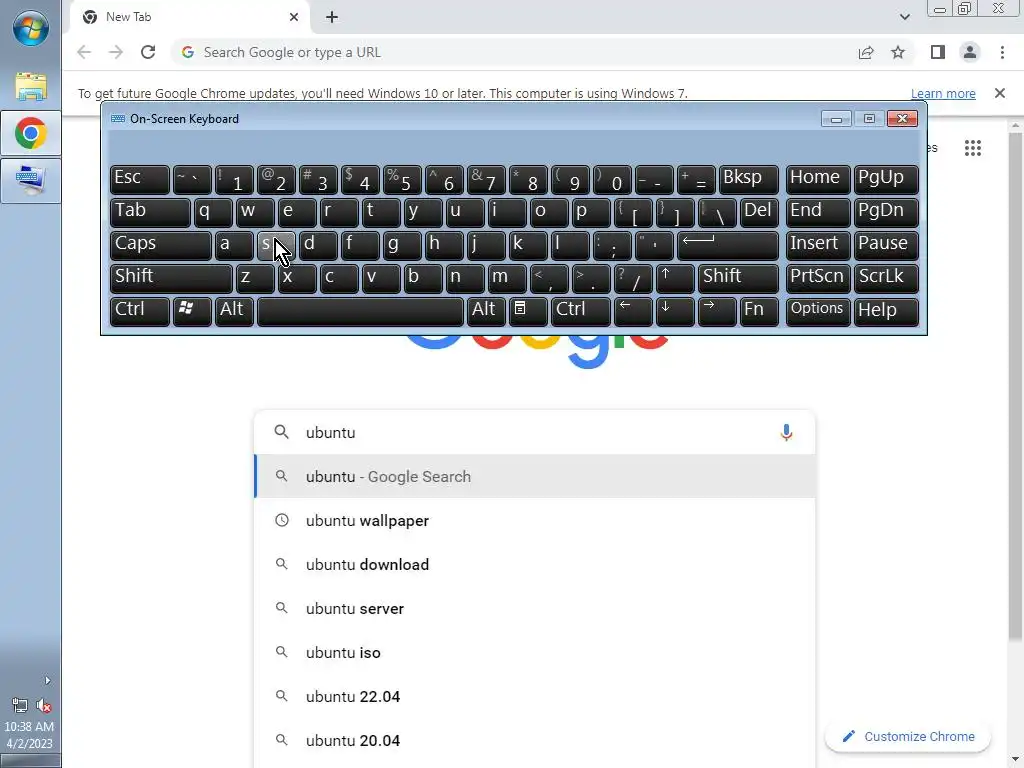Toggle the Caps key on keyboard
1024x768 pixels.
point(161,246)
